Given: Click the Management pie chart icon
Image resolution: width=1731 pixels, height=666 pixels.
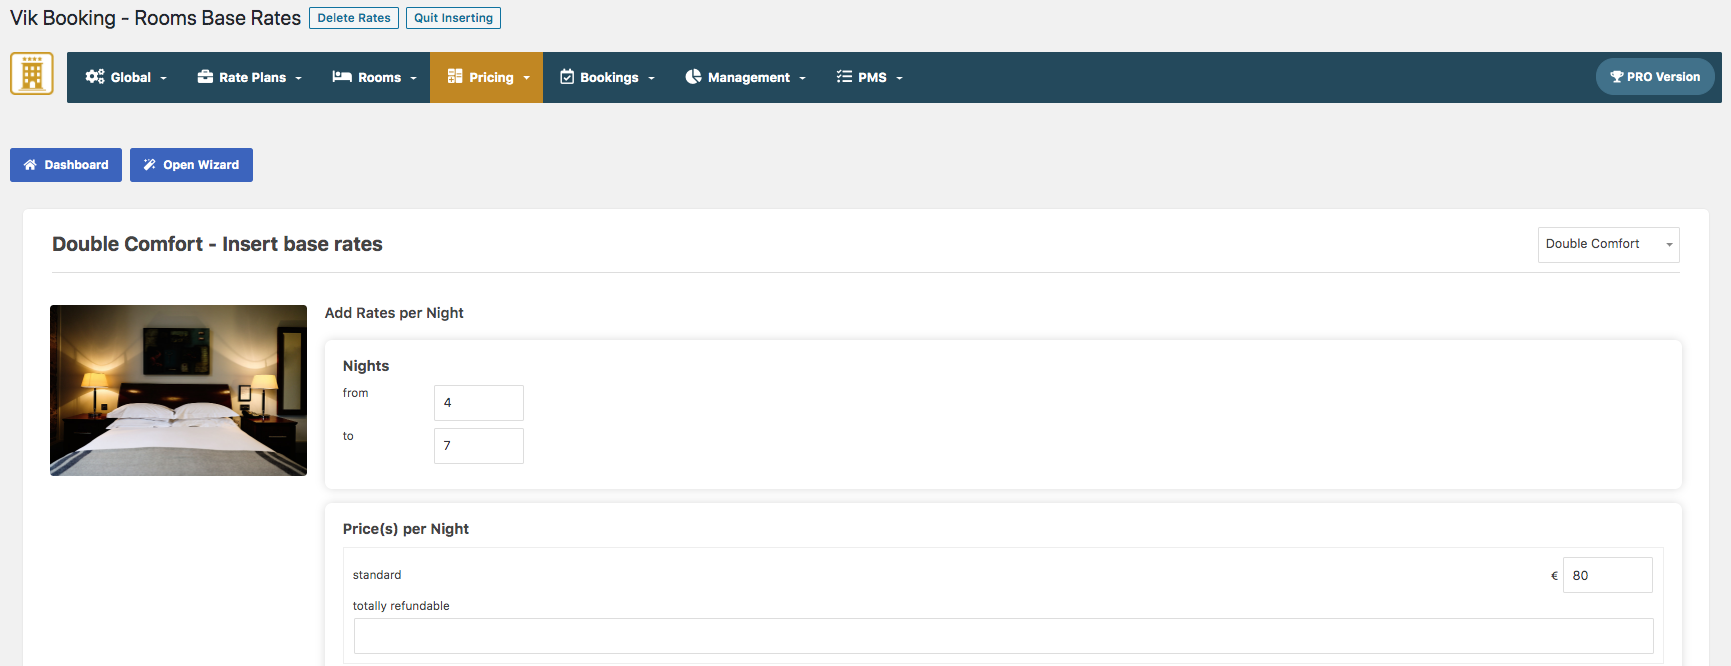Looking at the screenshot, I should [693, 76].
